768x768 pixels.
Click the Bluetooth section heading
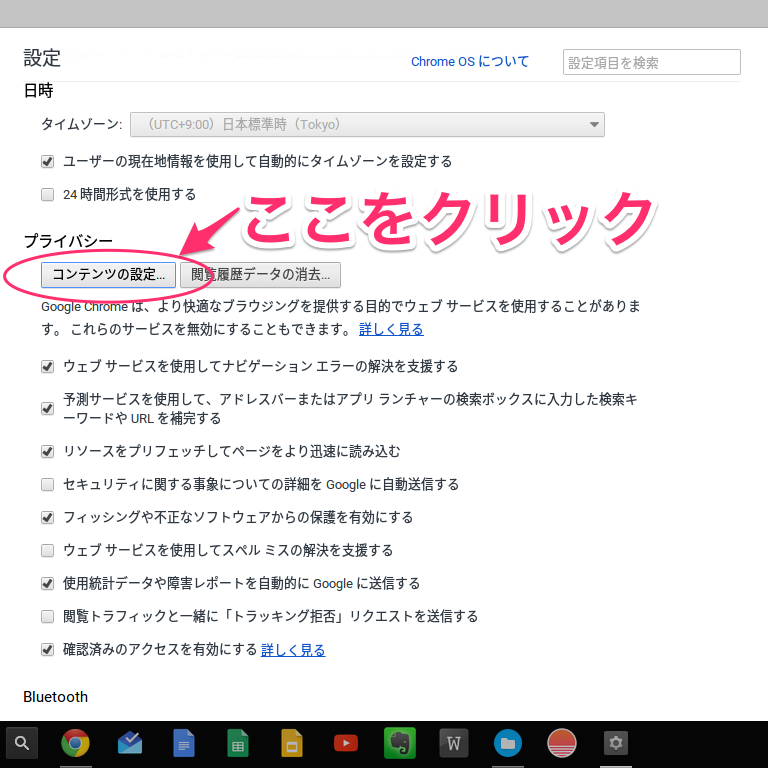(55, 697)
